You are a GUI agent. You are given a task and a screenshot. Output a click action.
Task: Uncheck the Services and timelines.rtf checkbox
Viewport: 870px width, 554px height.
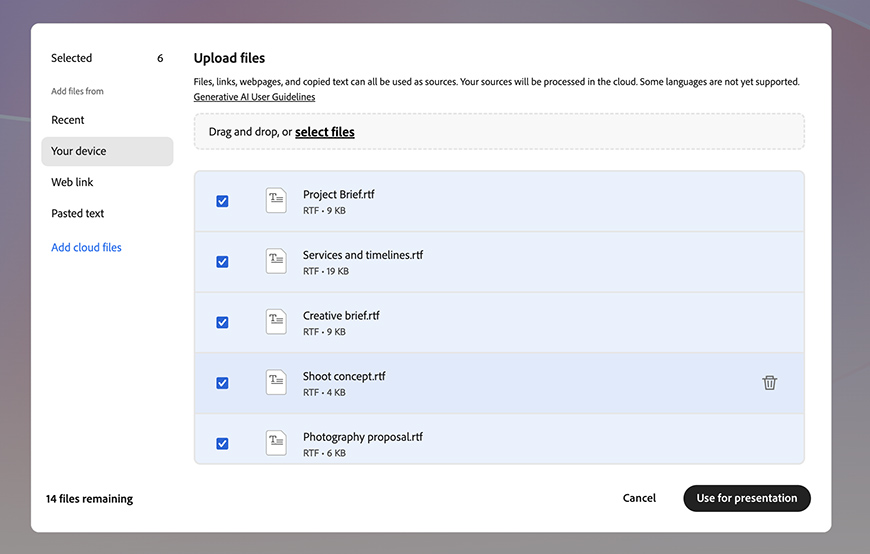(222, 261)
